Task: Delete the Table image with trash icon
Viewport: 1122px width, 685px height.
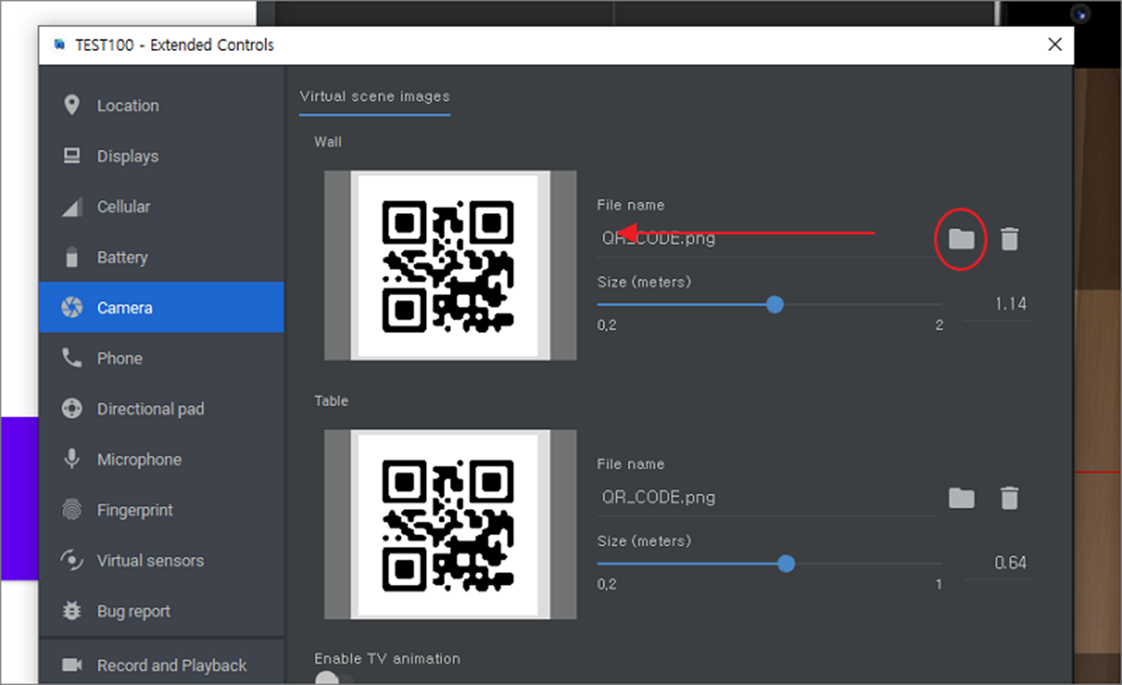Action: [x=1009, y=498]
